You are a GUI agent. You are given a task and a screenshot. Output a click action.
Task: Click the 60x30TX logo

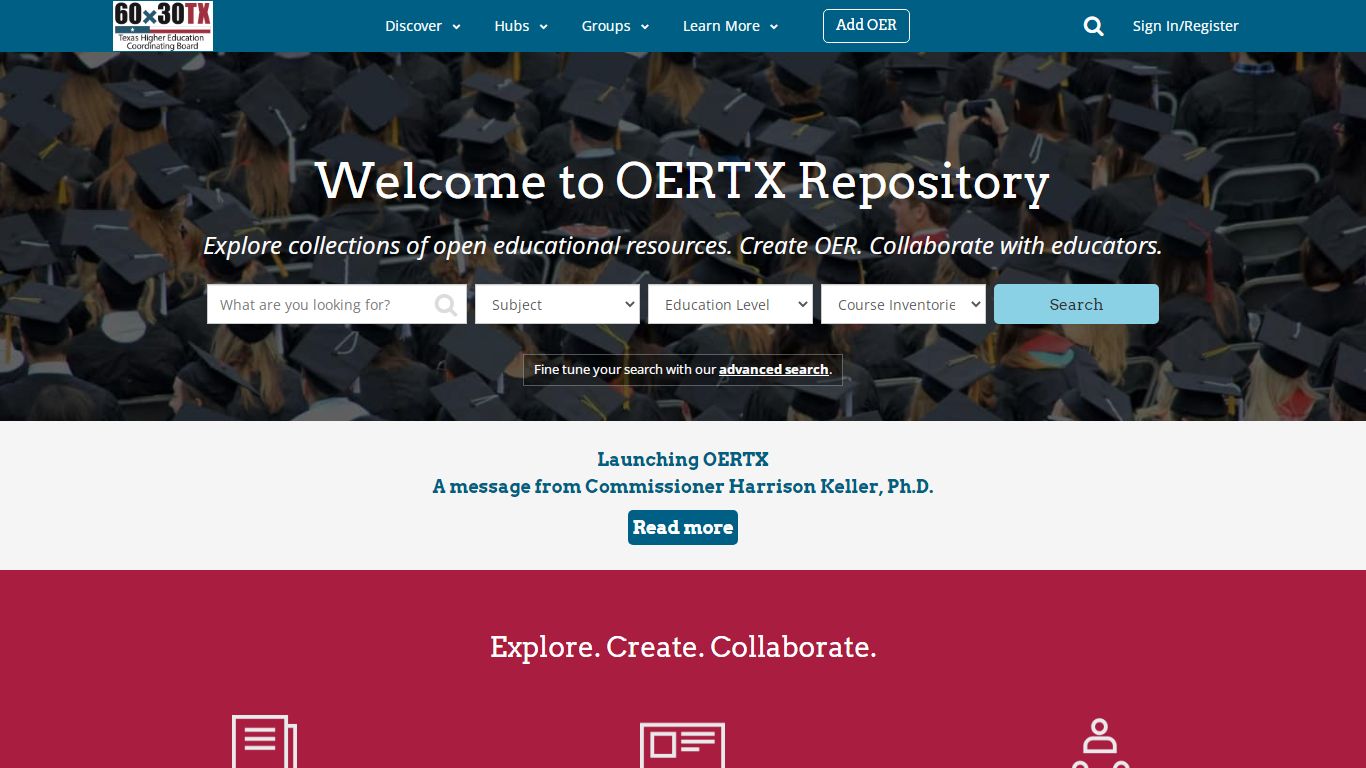point(163,26)
